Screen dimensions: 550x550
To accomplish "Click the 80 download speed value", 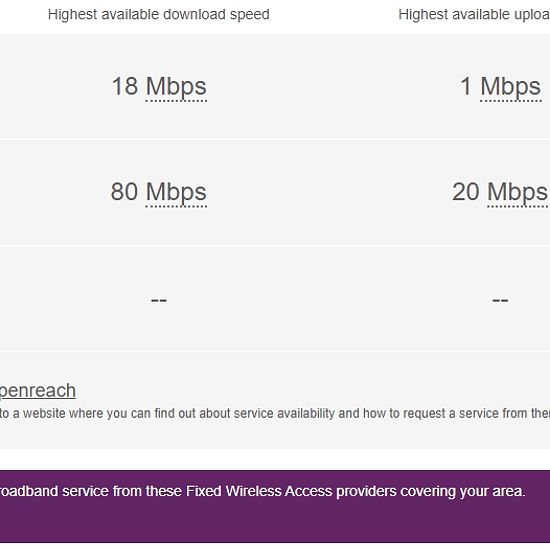I will (124, 192).
